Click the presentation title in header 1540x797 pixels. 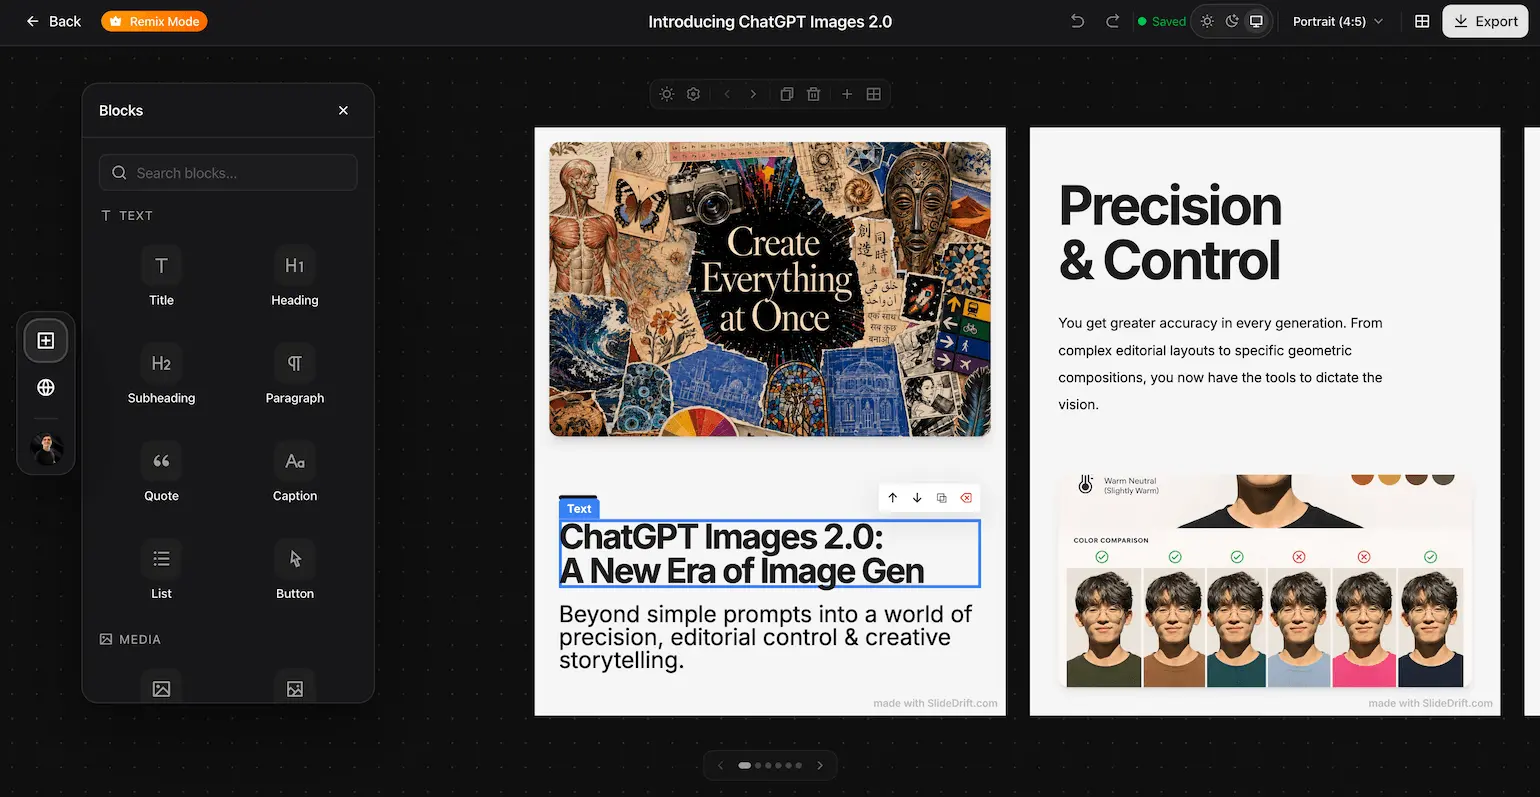770,21
